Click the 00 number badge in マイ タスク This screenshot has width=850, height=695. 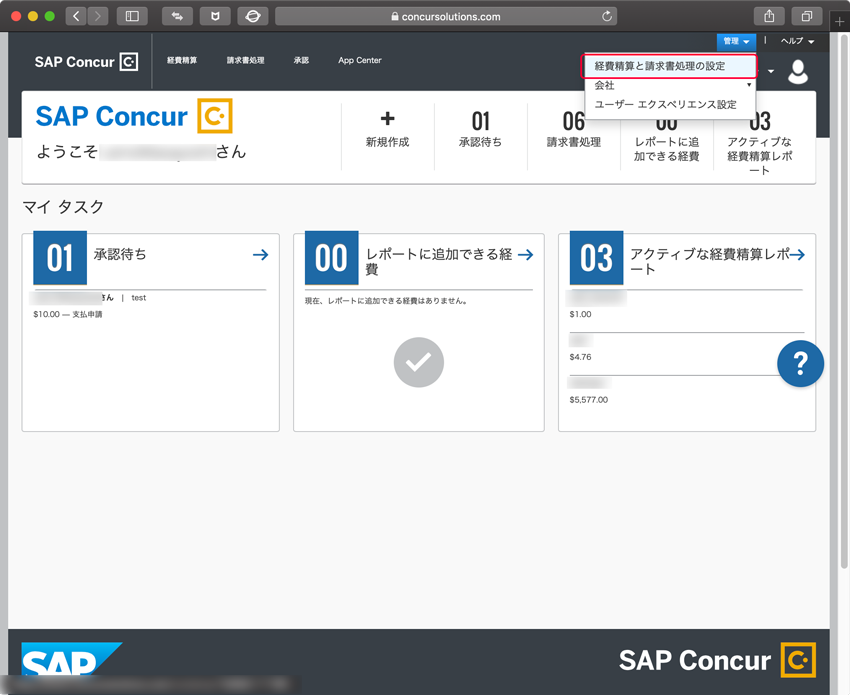pos(331,258)
